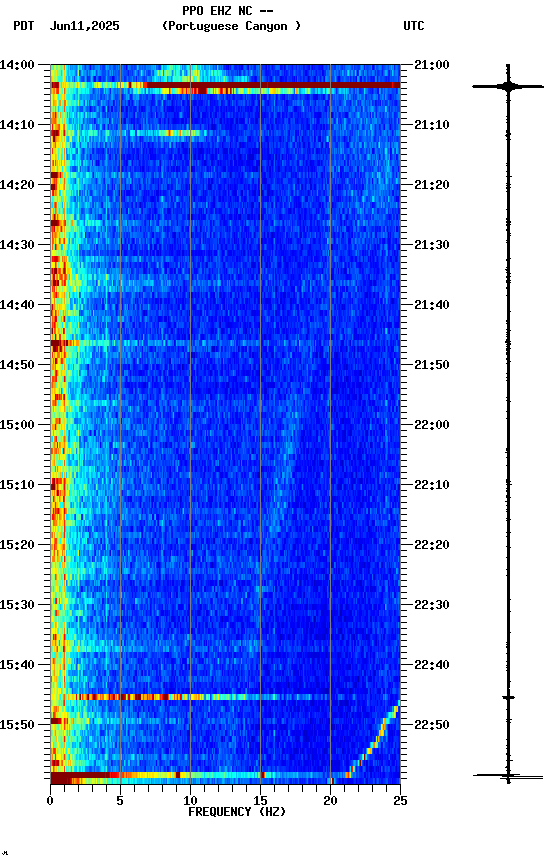
Task: Click the '21:40' UTC time label
Action: [x=432, y=305]
